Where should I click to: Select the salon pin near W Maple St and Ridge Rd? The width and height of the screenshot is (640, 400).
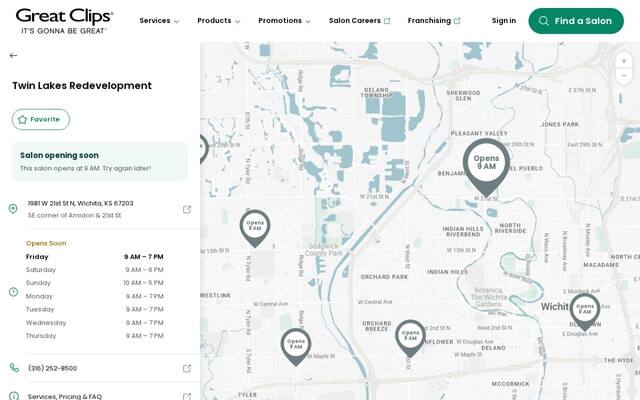(296, 346)
